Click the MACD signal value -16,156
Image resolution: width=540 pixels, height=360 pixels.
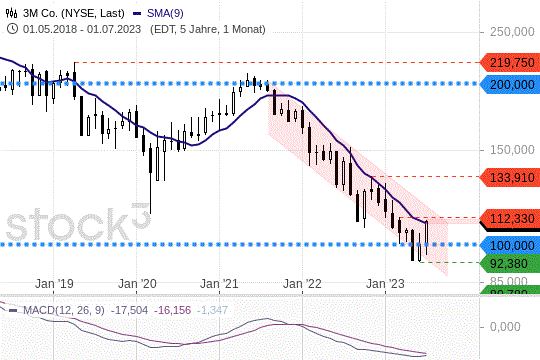tap(172, 310)
